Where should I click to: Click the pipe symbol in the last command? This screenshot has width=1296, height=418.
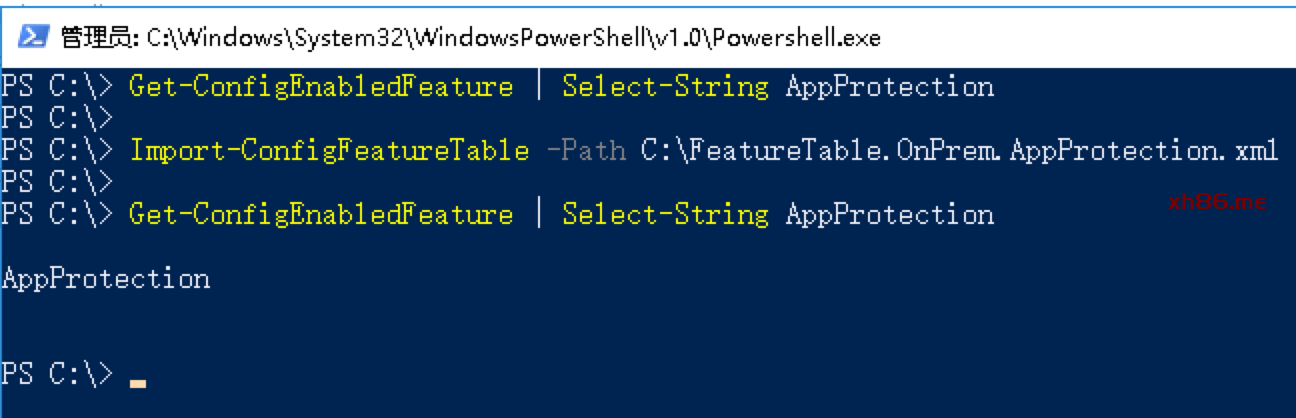pos(538,215)
